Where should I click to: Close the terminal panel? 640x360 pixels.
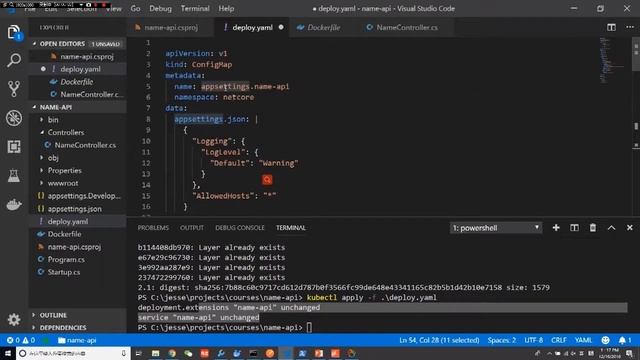pos(629,228)
